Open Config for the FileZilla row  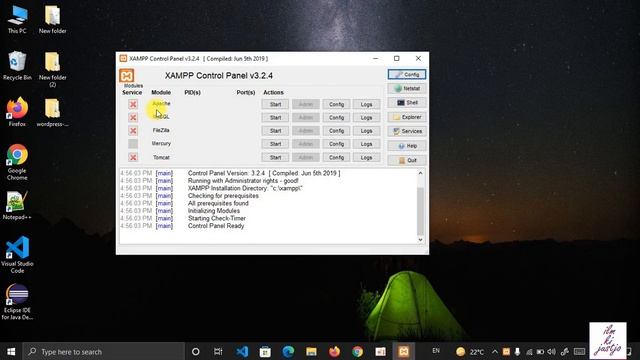336,131
